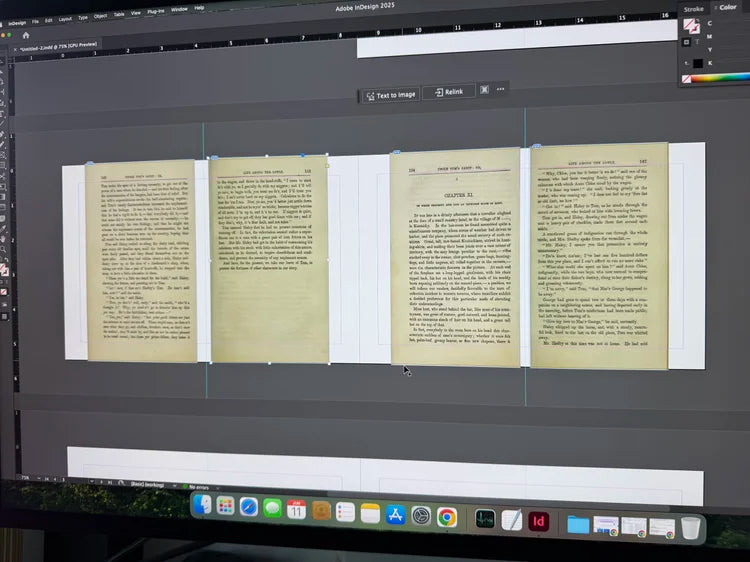This screenshot has width=750, height=562.
Task: Open Finder from the Dock
Action: (x=203, y=505)
